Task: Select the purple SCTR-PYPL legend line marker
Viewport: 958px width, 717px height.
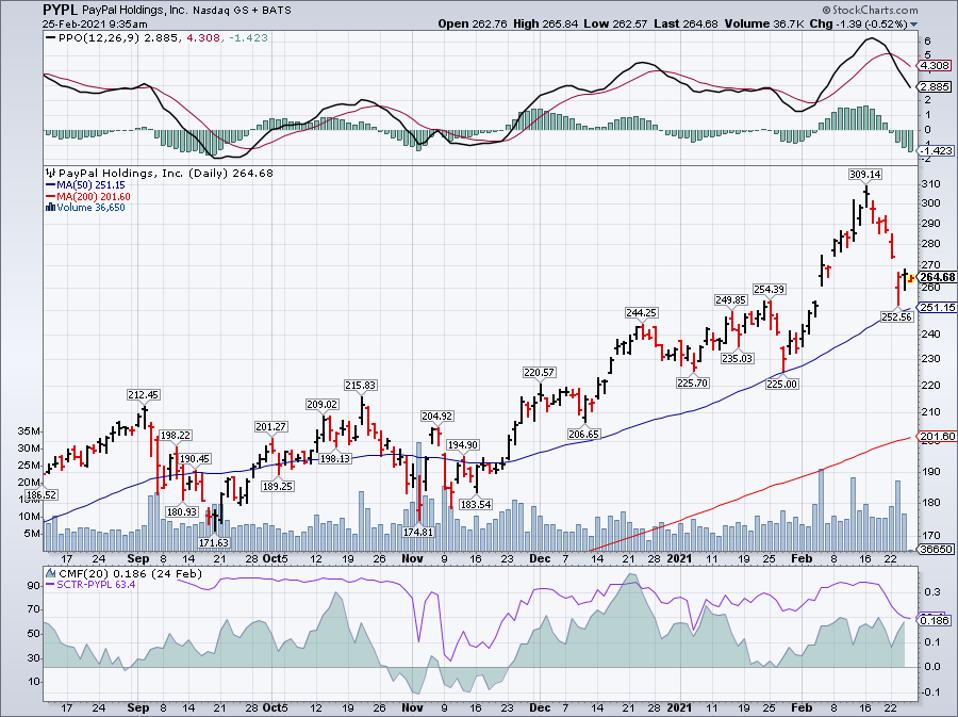Action: 50,584
